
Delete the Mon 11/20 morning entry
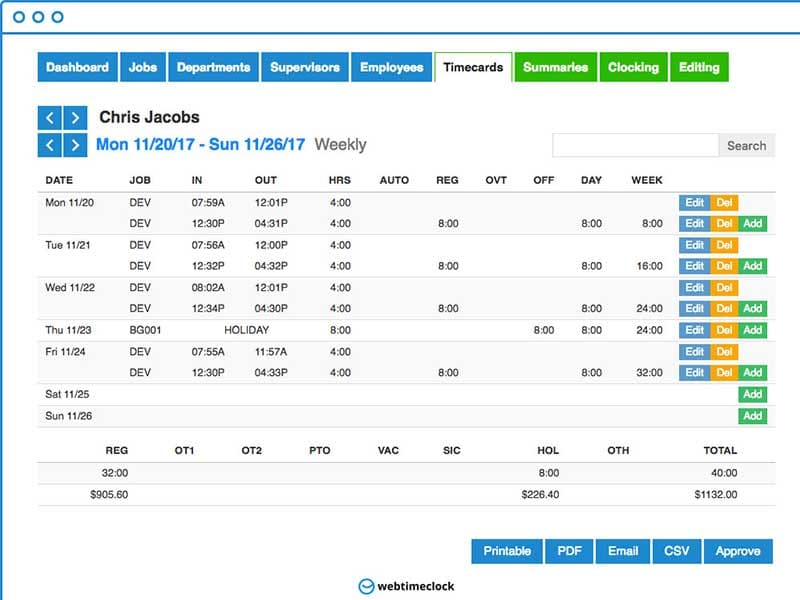click(724, 203)
